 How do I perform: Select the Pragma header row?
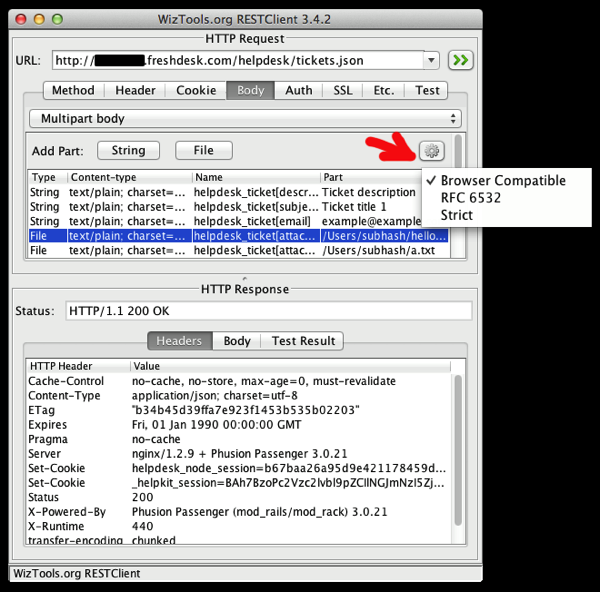239,439
